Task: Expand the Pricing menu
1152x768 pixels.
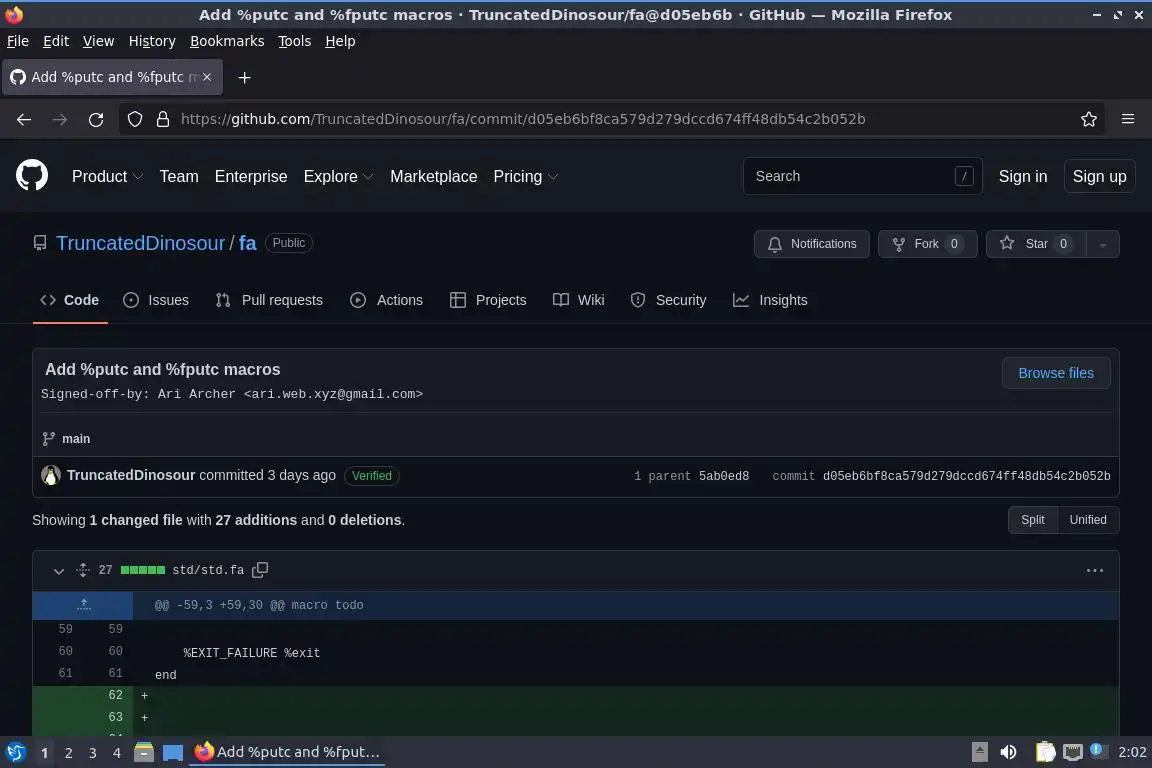Action: coord(526,176)
